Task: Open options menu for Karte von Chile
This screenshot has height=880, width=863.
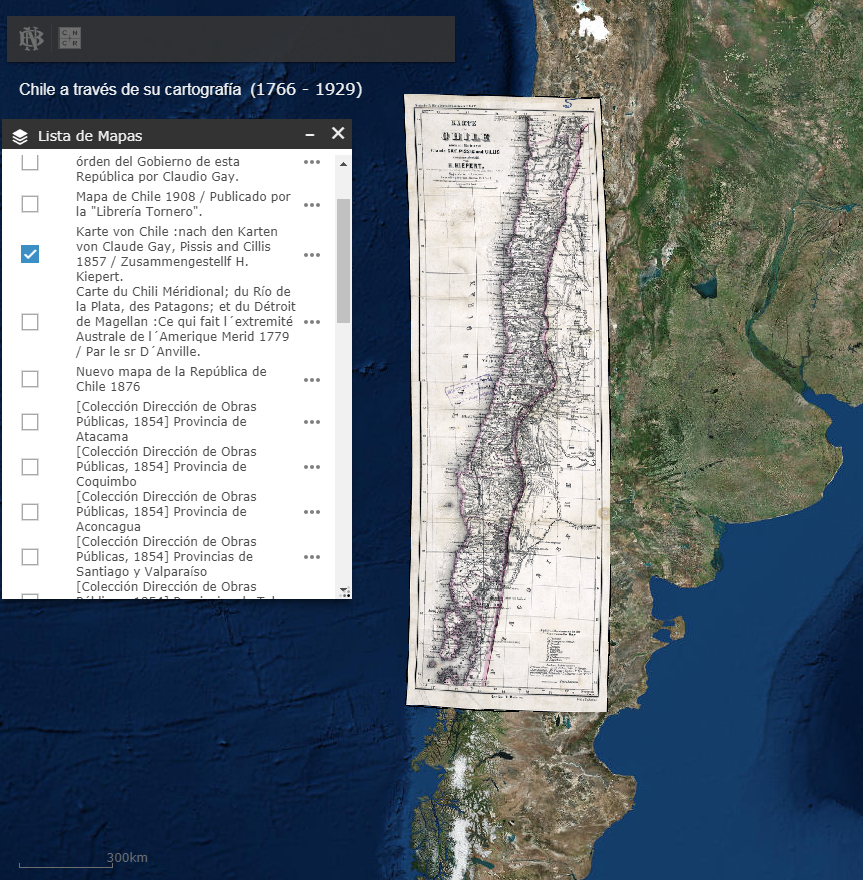Action: (312, 255)
